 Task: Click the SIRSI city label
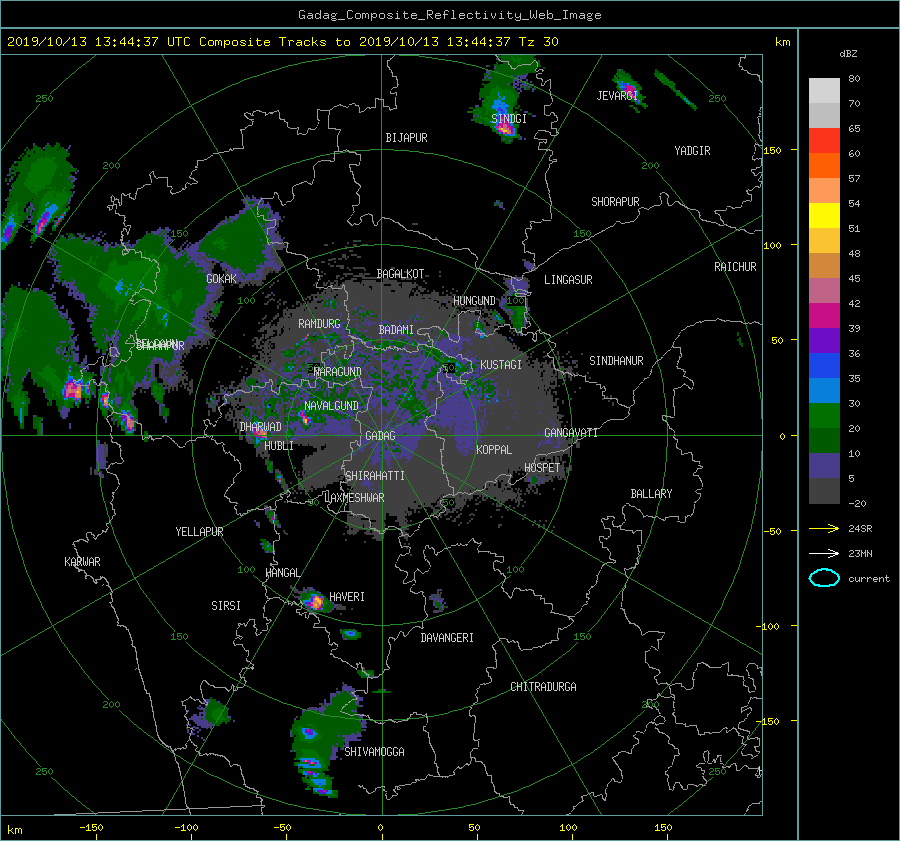(226, 606)
